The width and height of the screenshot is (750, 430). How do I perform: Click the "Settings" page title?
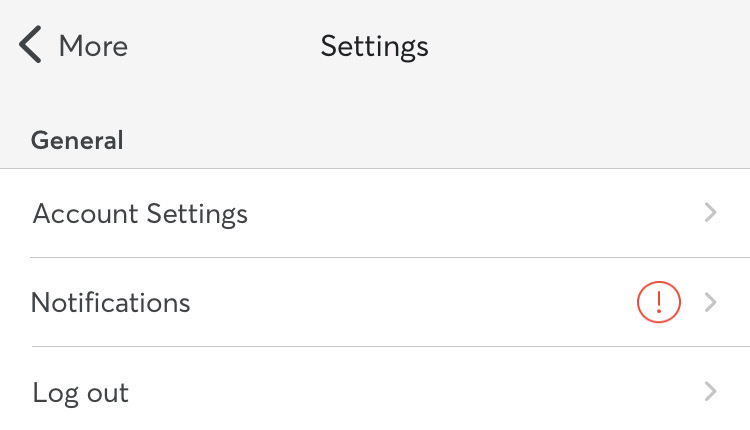[374, 46]
